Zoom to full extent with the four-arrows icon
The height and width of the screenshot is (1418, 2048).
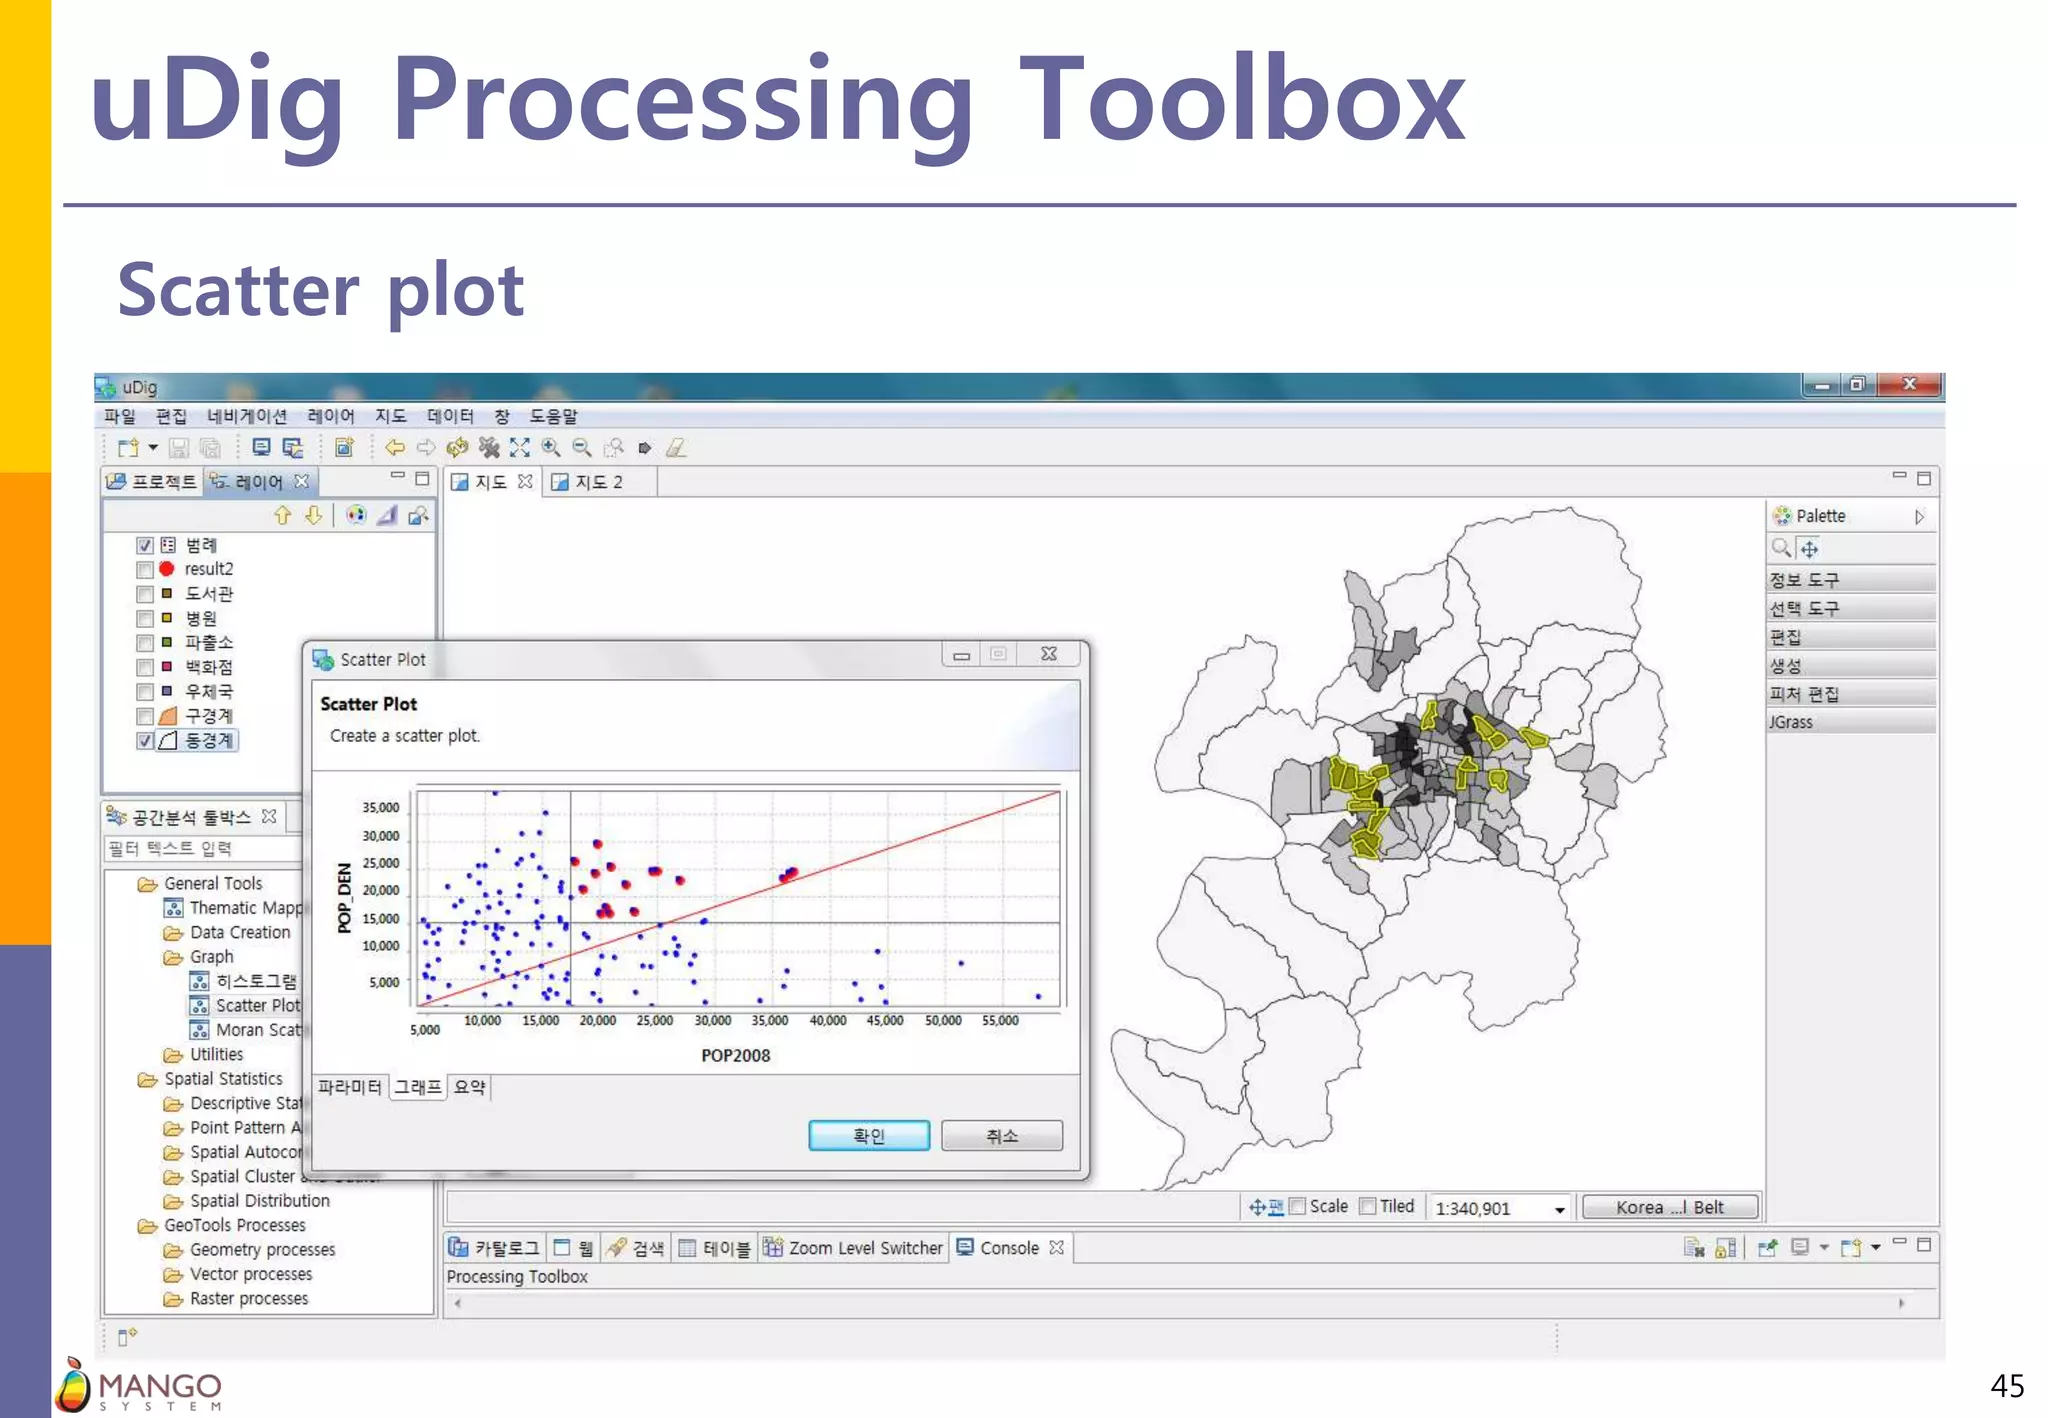click(520, 448)
